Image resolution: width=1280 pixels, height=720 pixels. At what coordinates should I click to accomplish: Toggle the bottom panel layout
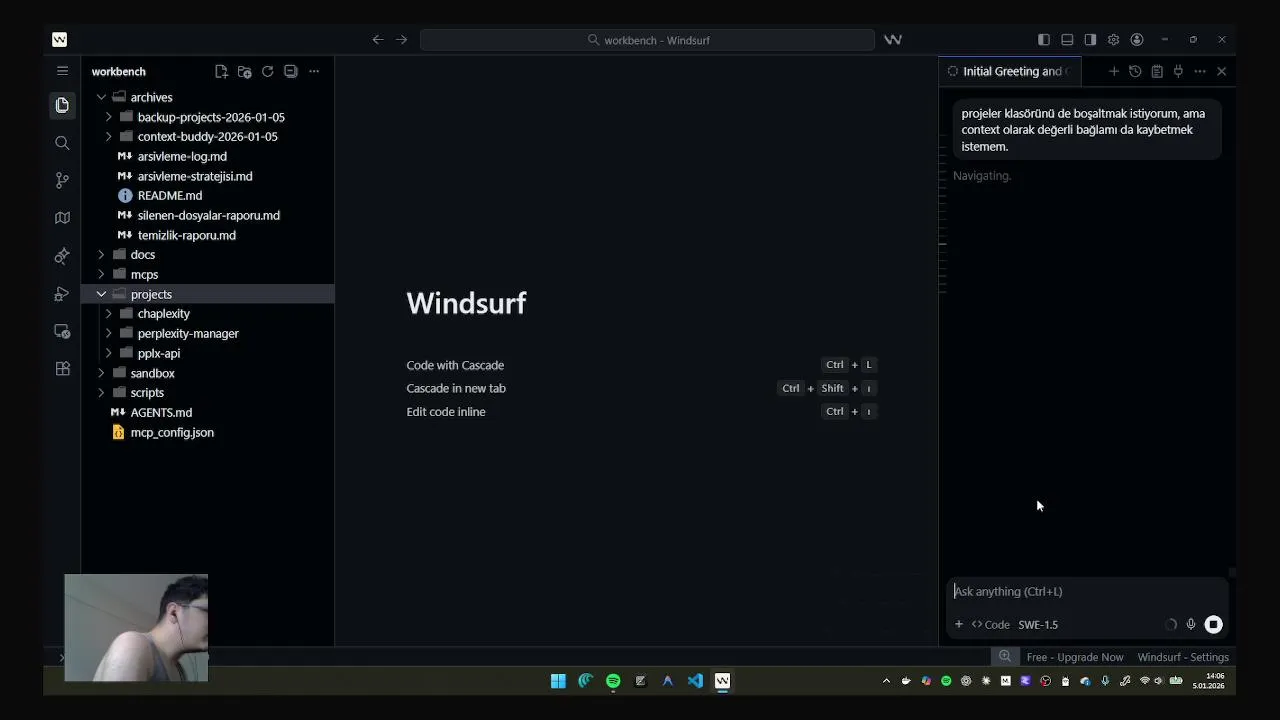1067,40
